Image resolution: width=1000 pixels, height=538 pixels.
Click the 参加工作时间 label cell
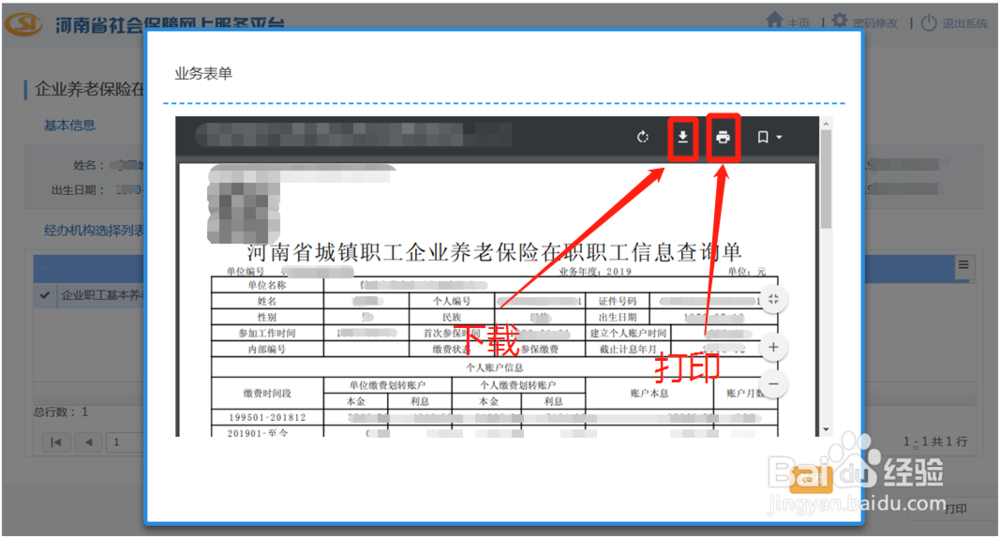tap(267, 333)
